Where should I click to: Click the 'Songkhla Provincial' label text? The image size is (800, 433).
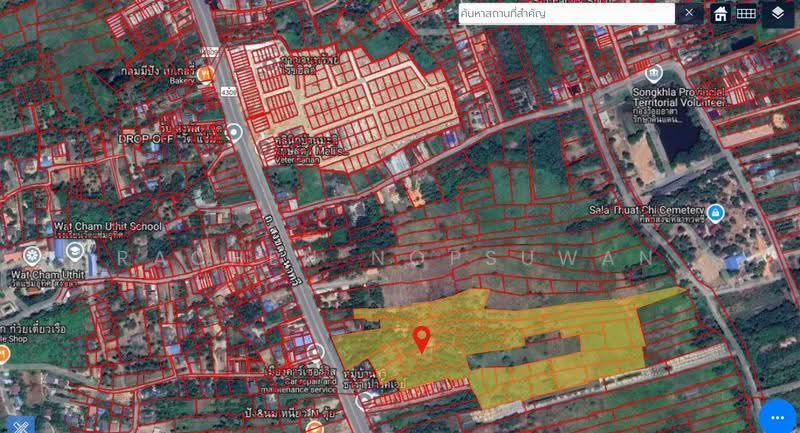pyautogui.click(x=678, y=92)
